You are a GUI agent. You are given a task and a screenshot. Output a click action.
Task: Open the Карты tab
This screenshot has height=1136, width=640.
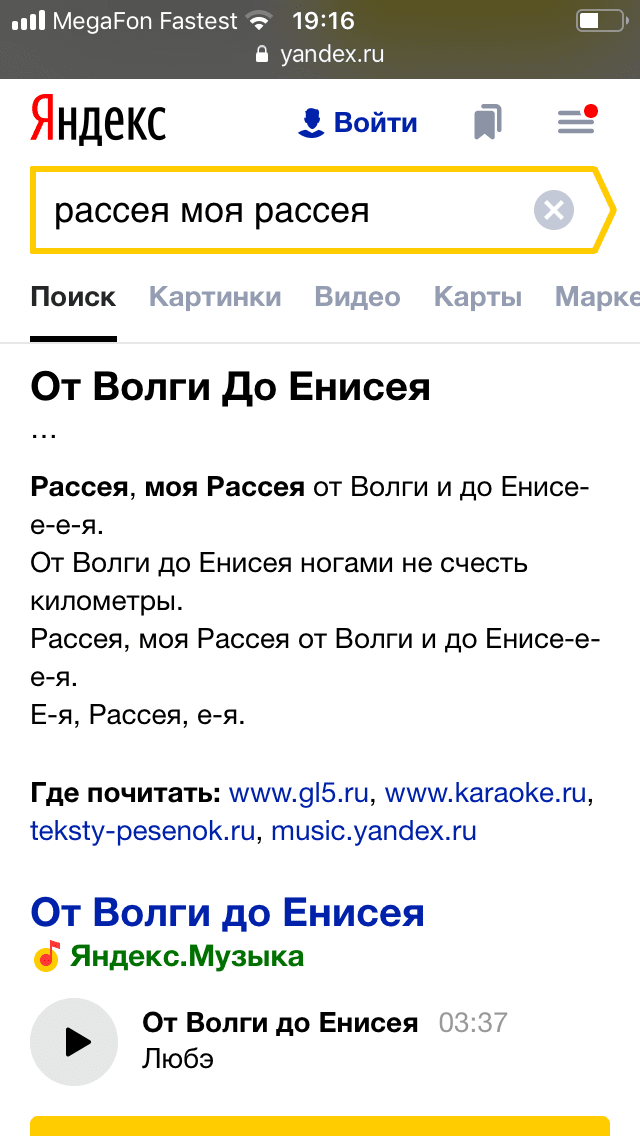pos(478,297)
